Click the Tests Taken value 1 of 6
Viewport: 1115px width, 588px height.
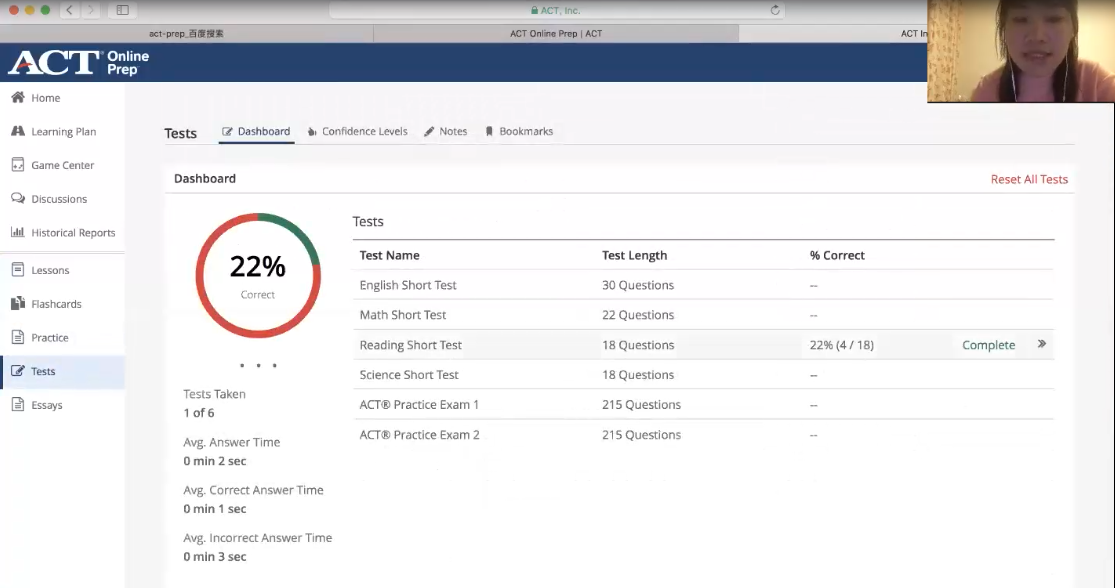click(198, 412)
